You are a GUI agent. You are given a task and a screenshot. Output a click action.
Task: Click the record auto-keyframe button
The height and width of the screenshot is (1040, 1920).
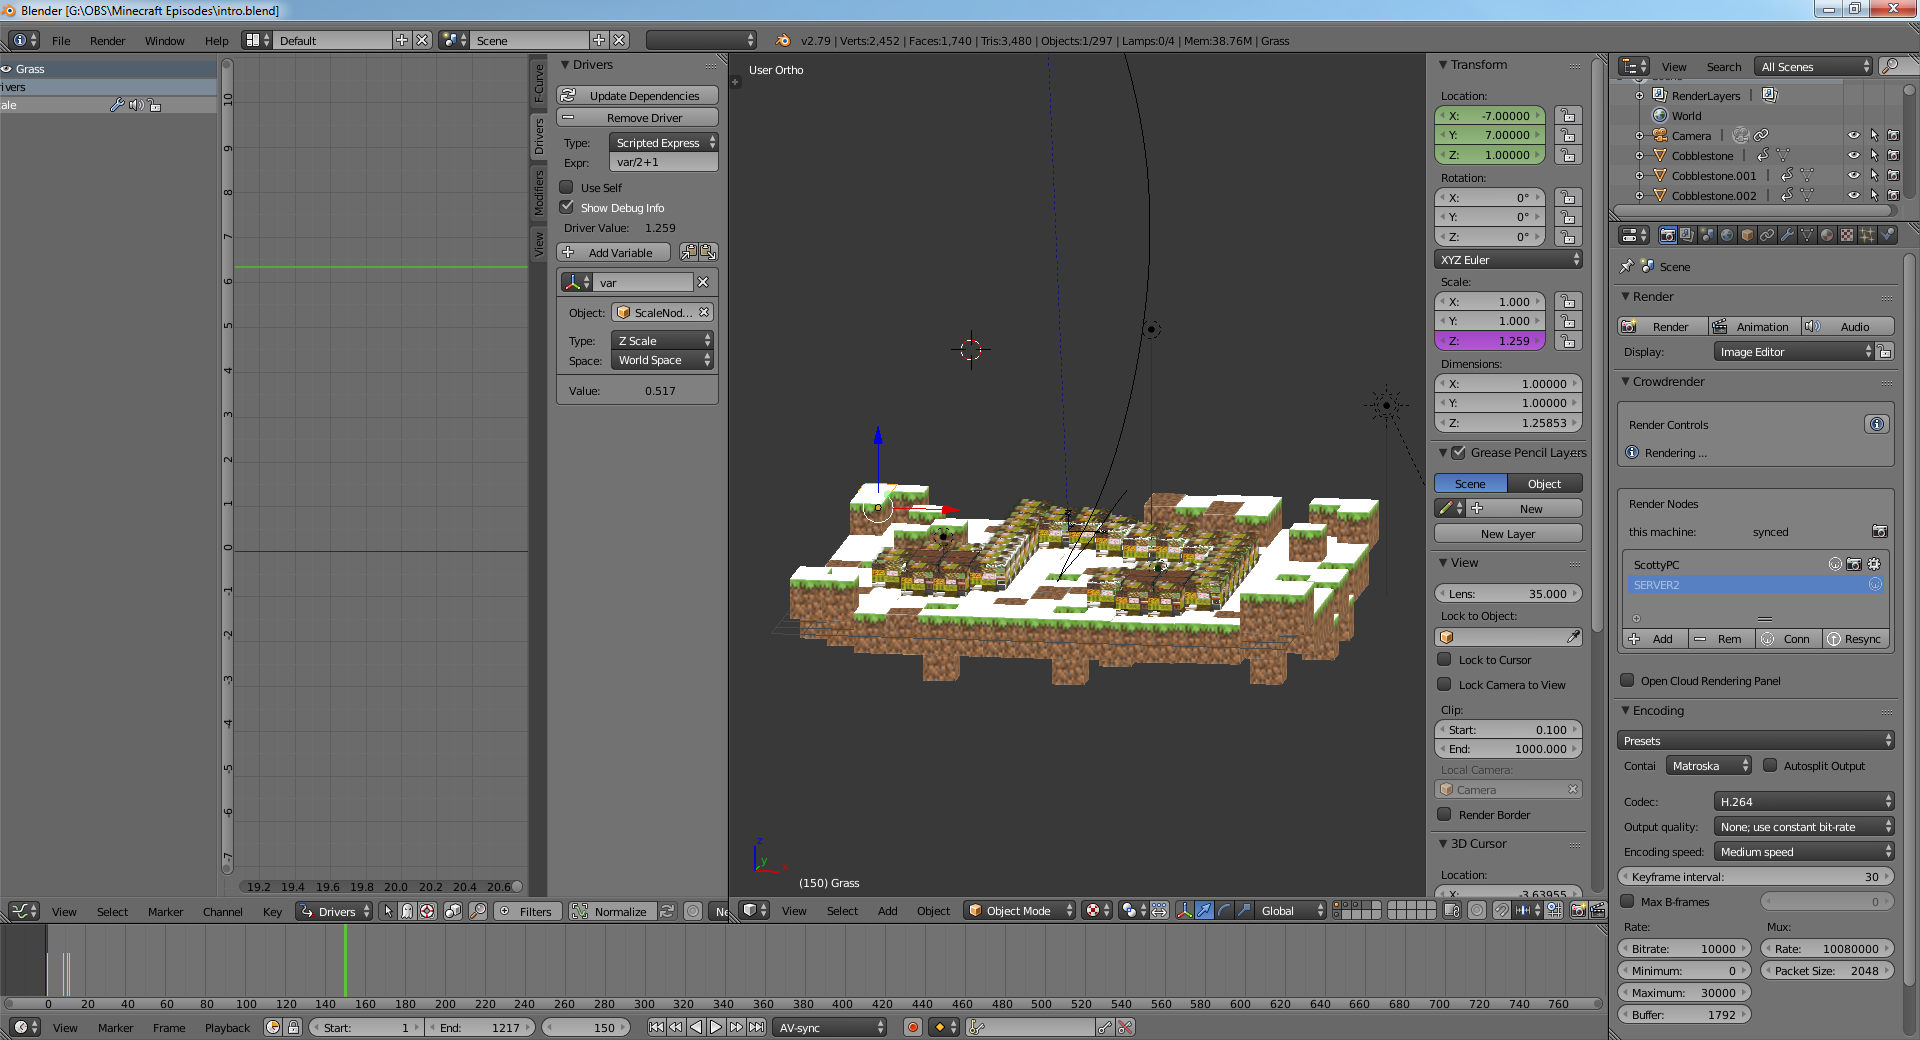pos(912,1027)
